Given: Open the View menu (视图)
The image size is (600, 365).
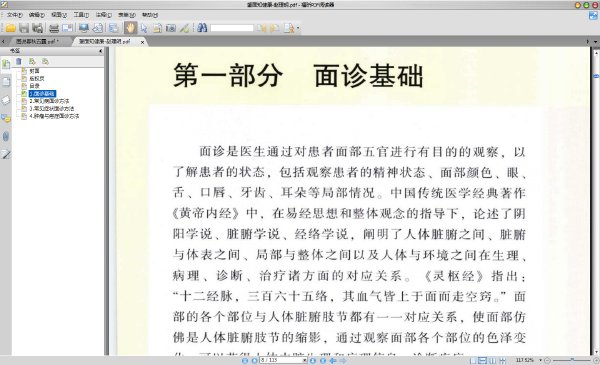Looking at the screenshot, I should pos(59,15).
